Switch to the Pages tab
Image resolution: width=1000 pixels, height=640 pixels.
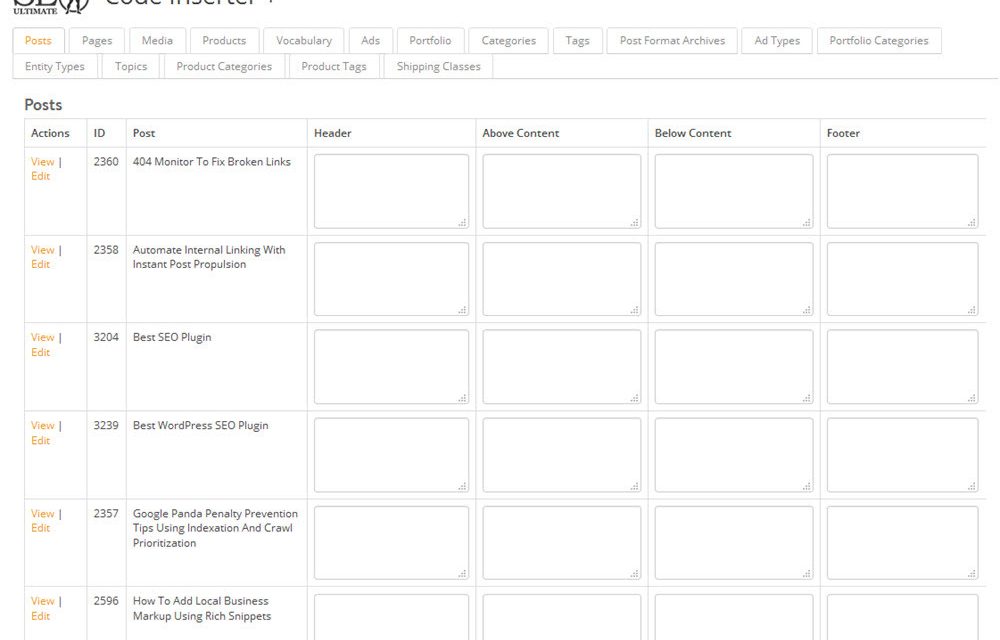click(97, 41)
